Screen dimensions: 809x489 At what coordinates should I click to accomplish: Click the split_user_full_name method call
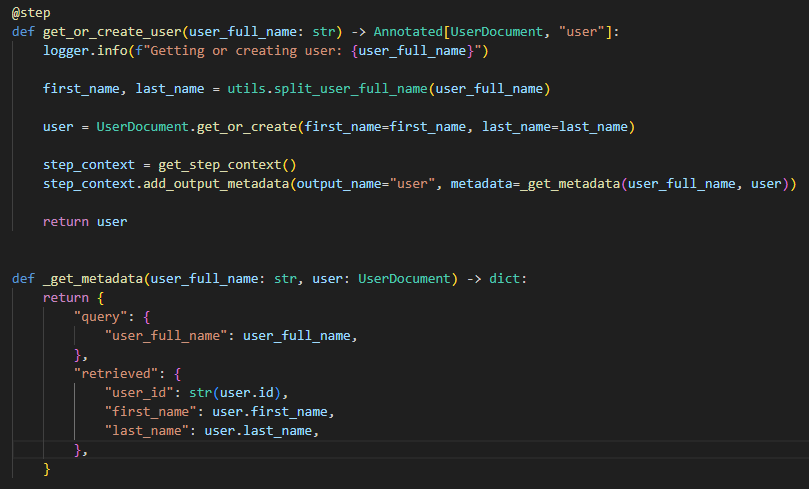pyautogui.click(x=350, y=89)
